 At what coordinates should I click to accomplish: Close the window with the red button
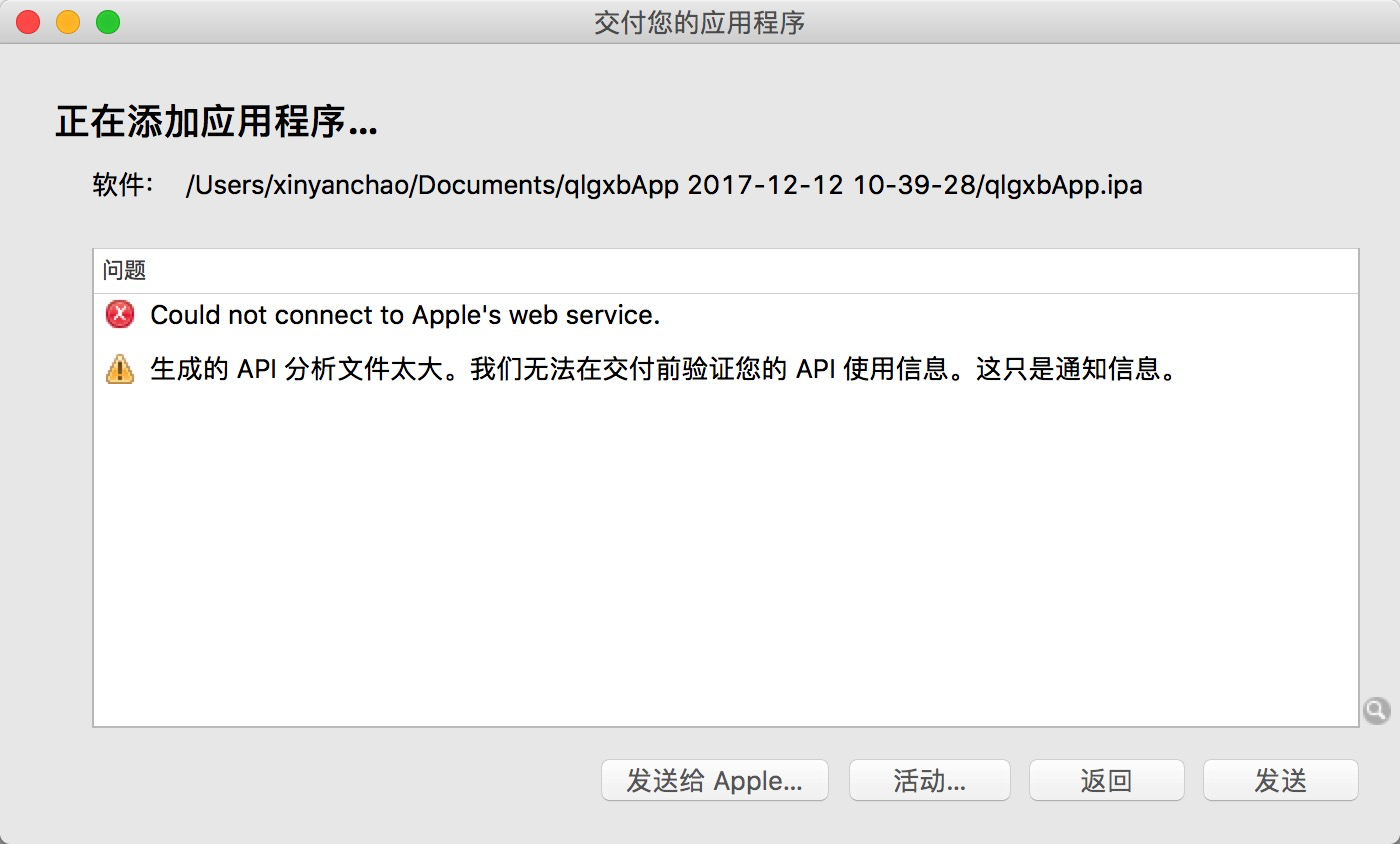[x=28, y=22]
